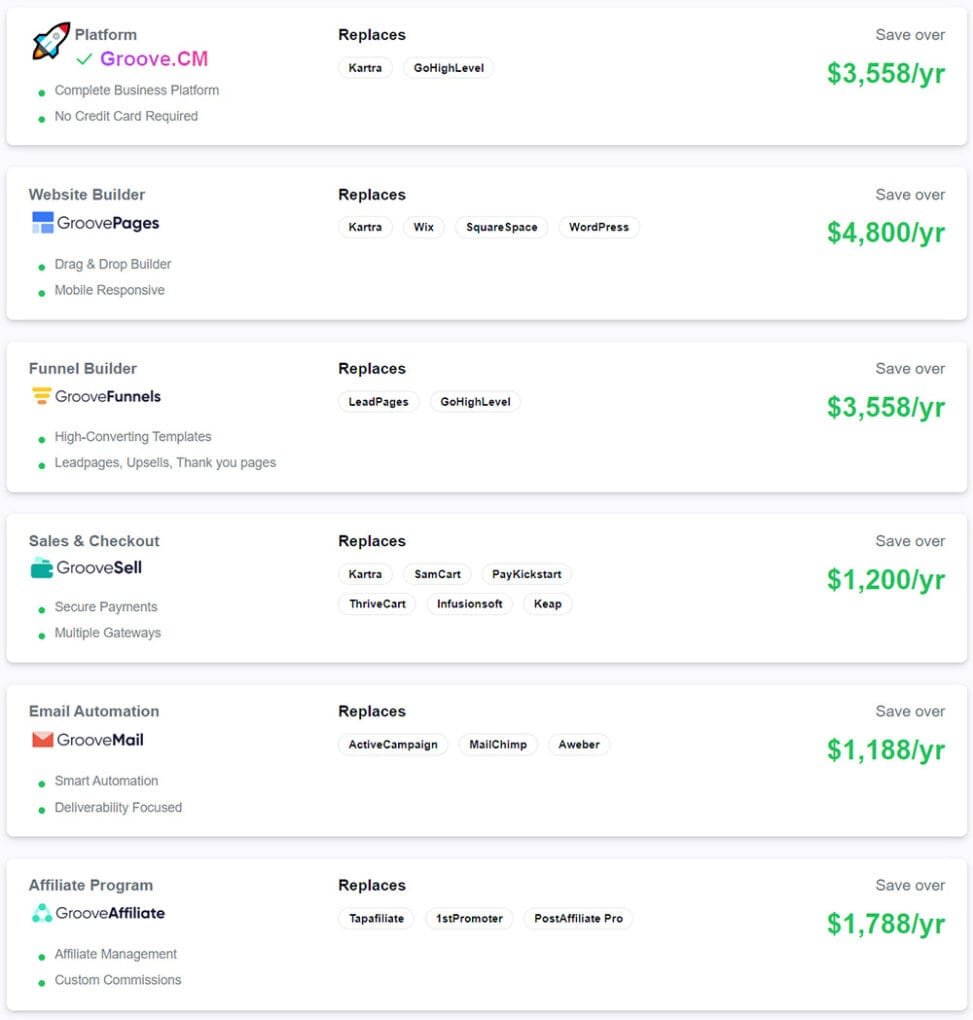Select the SquareSpace replaces tag

501,227
